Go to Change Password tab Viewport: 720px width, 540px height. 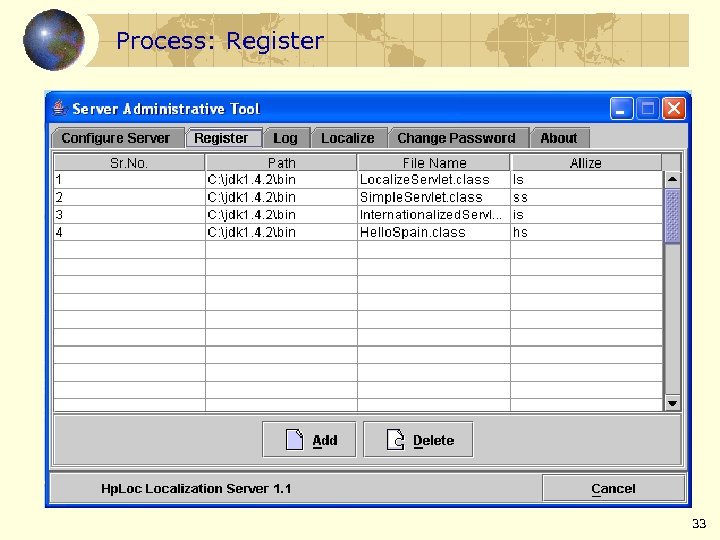tap(457, 138)
